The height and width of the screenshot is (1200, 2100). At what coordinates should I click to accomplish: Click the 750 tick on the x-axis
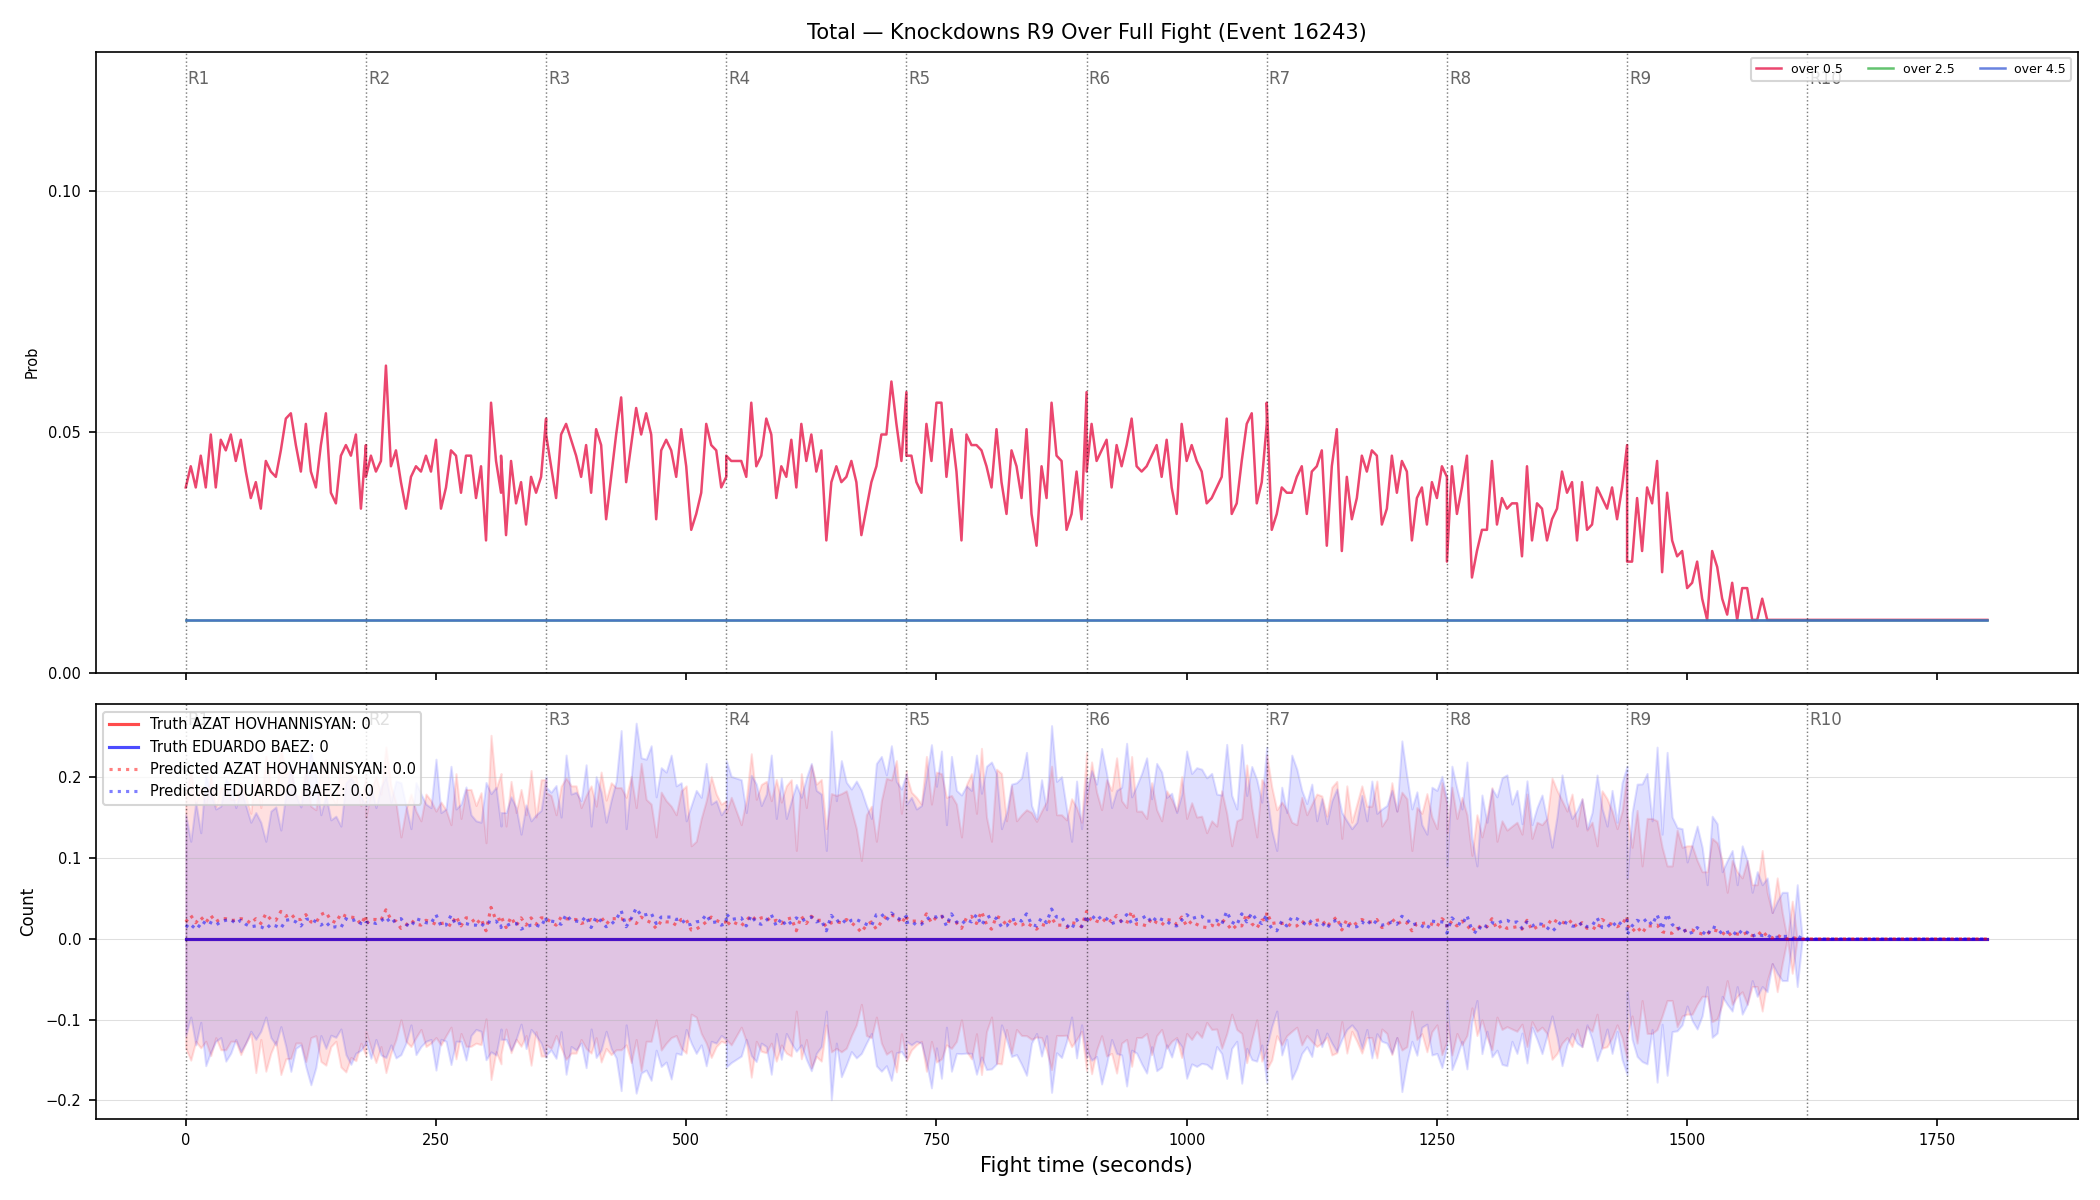tap(936, 1139)
